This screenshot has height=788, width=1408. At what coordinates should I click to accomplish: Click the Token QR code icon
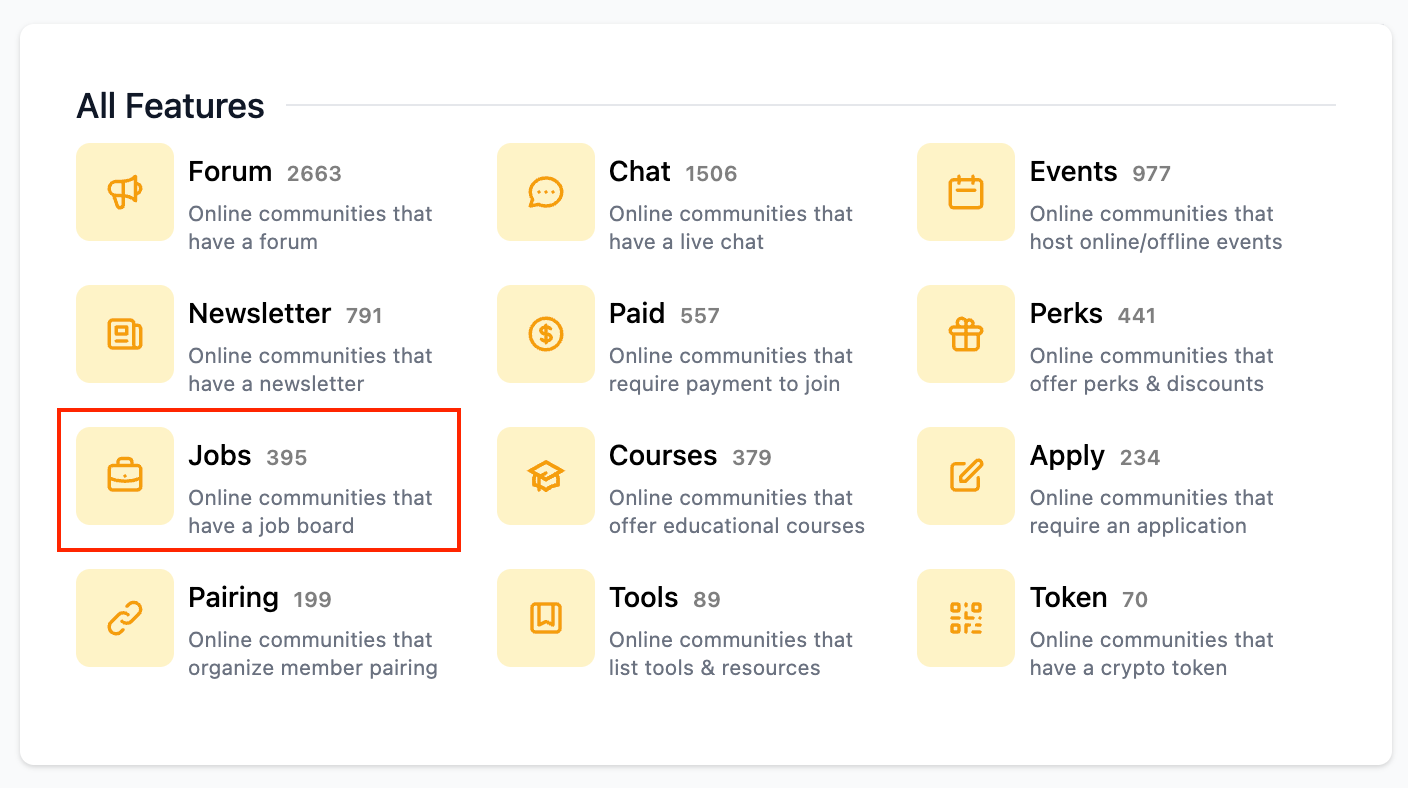[x=965, y=618]
